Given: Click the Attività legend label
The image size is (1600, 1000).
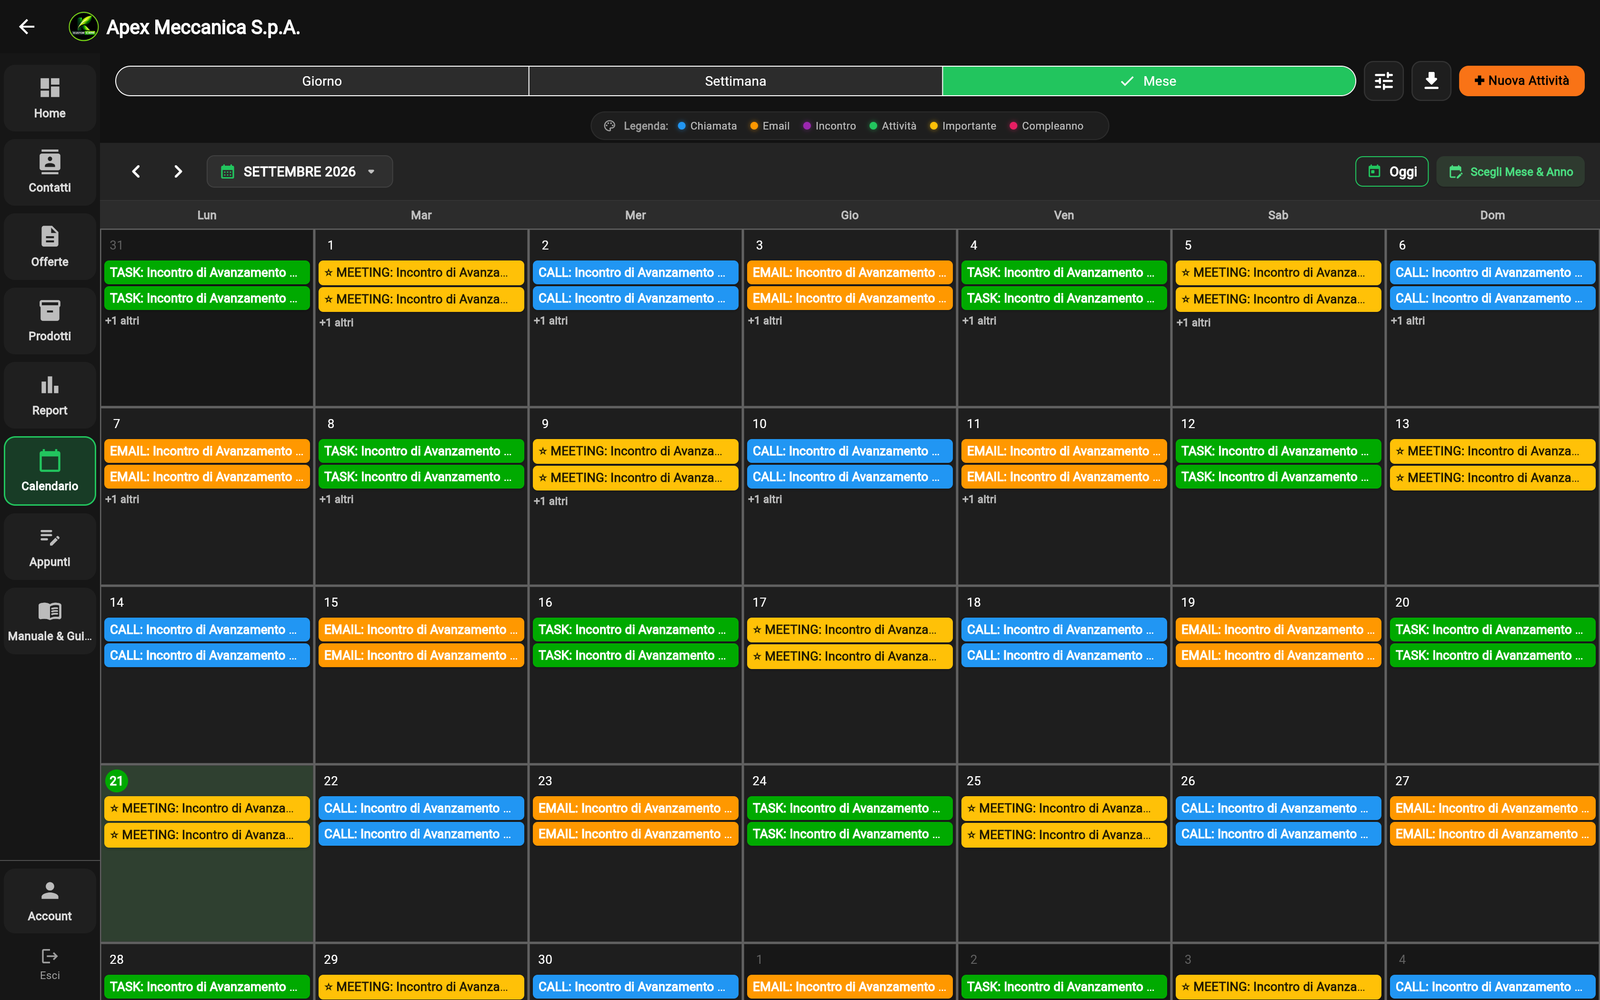Looking at the screenshot, I should click(899, 126).
